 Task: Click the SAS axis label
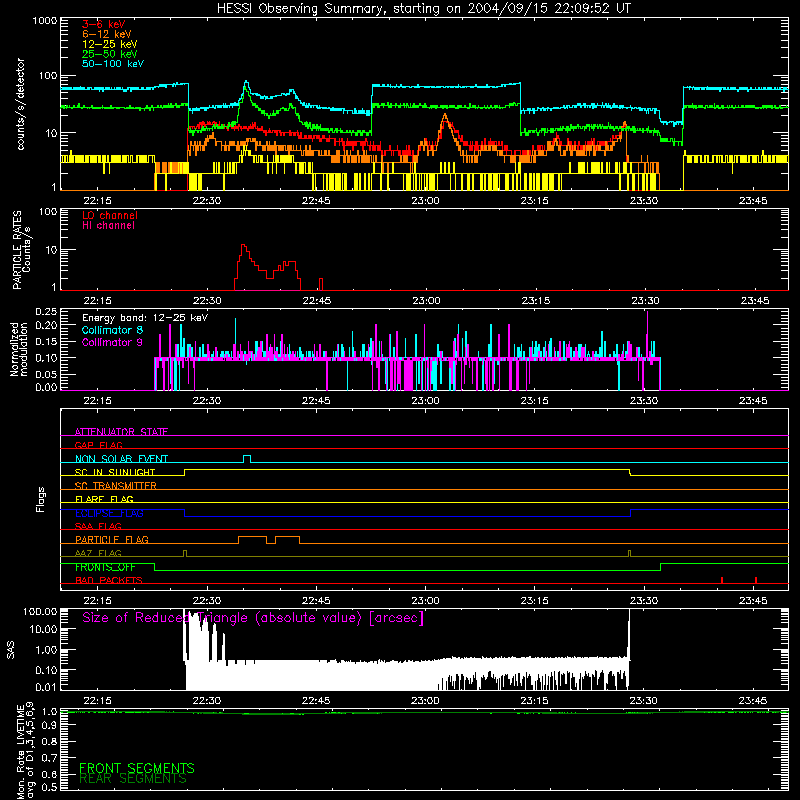(11, 649)
